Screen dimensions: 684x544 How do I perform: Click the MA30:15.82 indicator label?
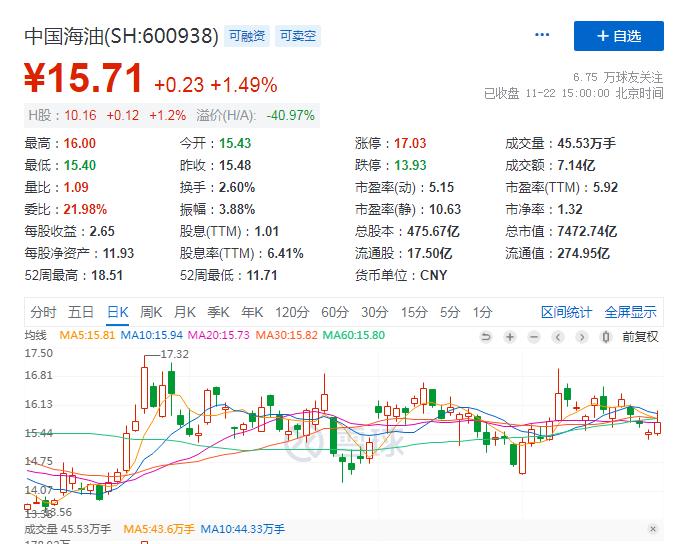tap(287, 335)
